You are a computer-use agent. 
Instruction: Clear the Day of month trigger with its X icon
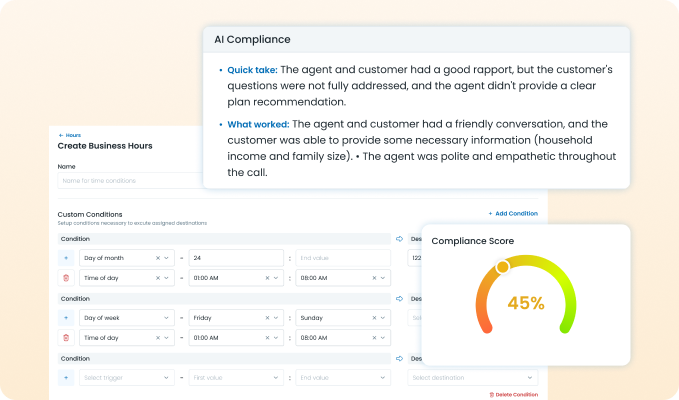pos(158,258)
